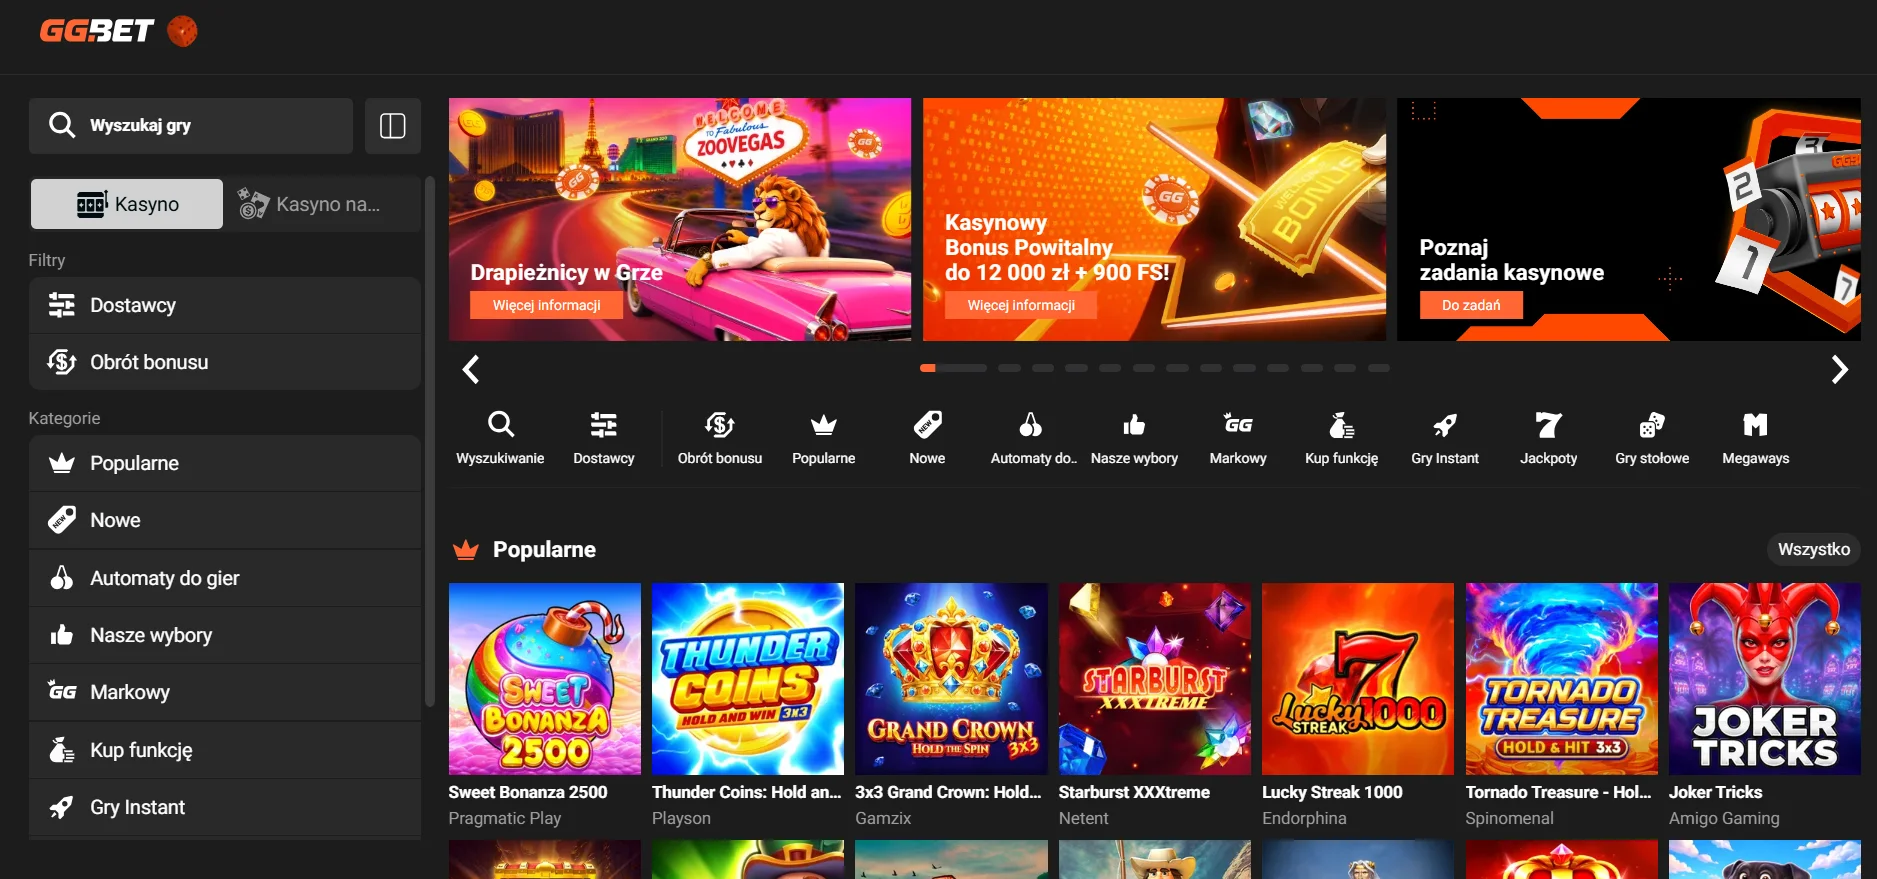Open the Thunder Coins game thumbnail

(x=748, y=679)
